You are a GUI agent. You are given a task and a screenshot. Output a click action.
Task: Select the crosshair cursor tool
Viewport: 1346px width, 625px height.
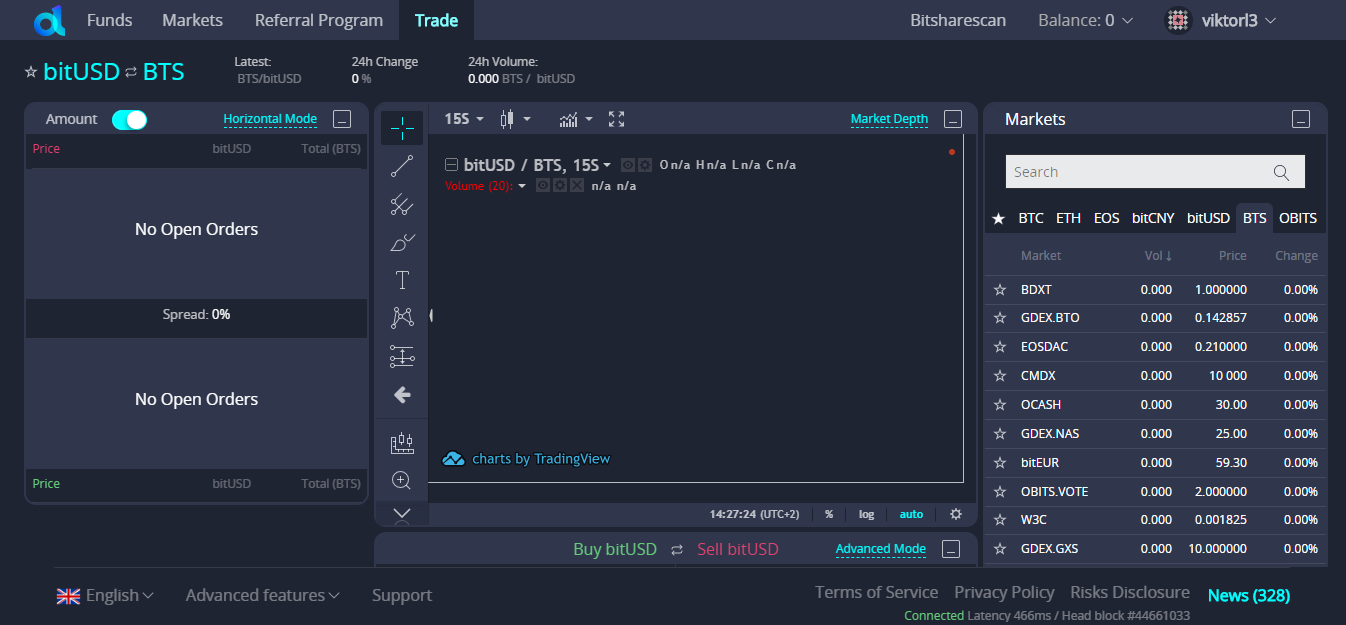[x=402, y=128]
